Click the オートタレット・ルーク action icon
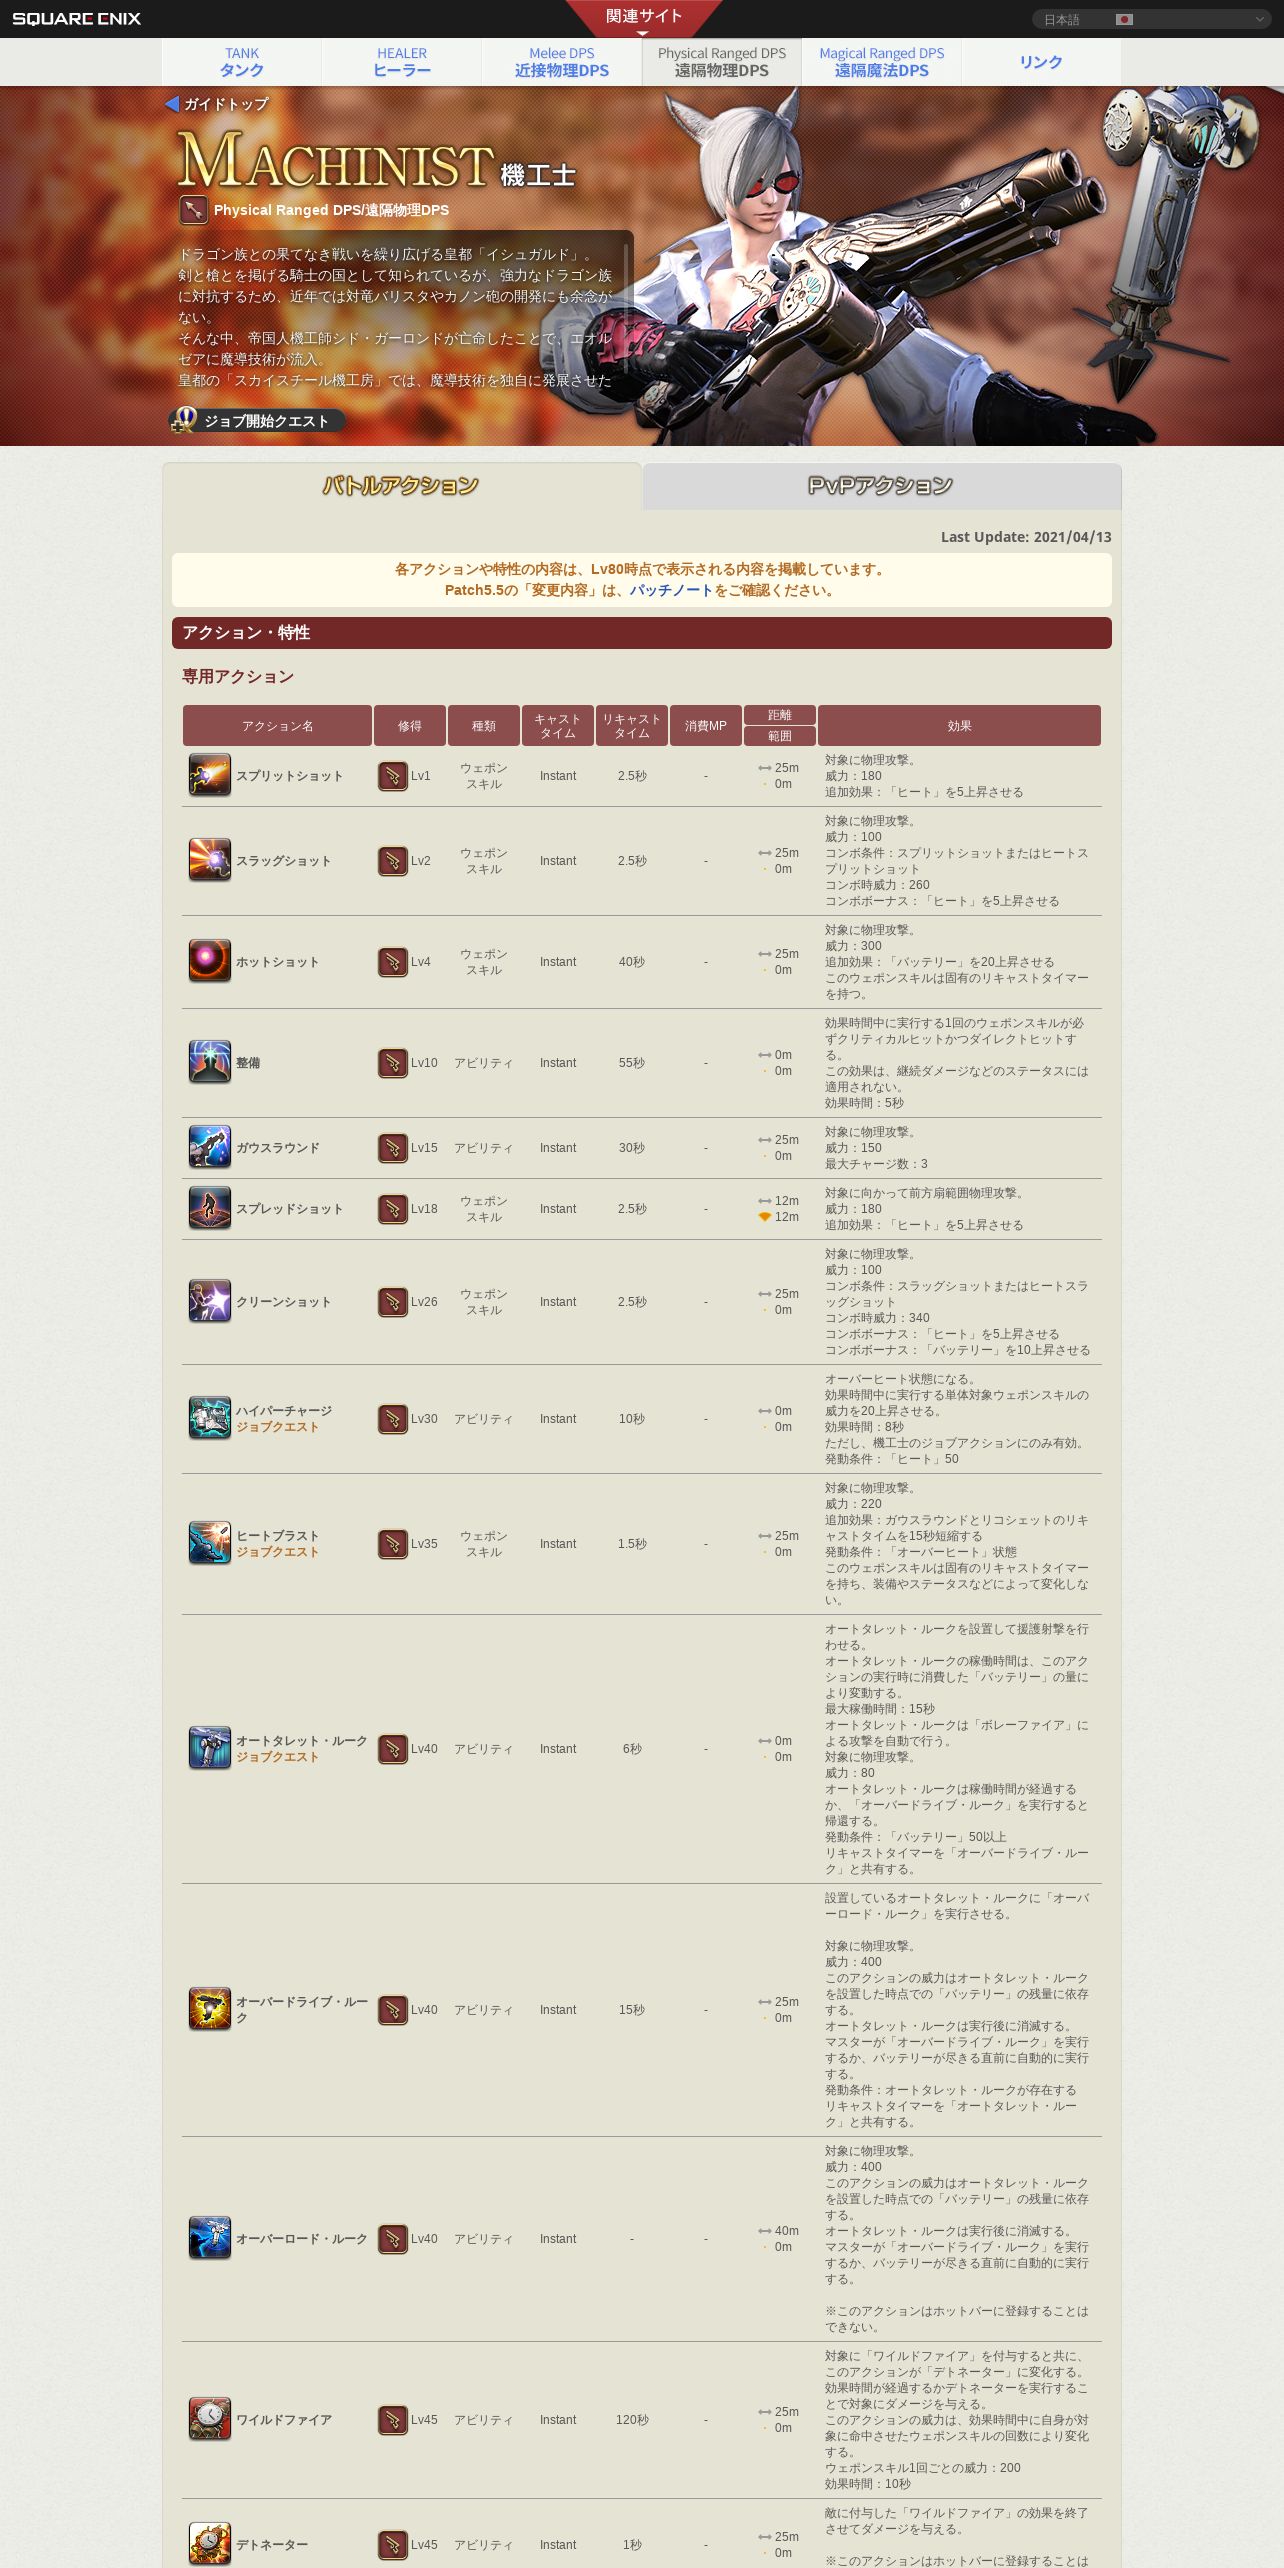1284x2568 pixels. click(x=210, y=1748)
